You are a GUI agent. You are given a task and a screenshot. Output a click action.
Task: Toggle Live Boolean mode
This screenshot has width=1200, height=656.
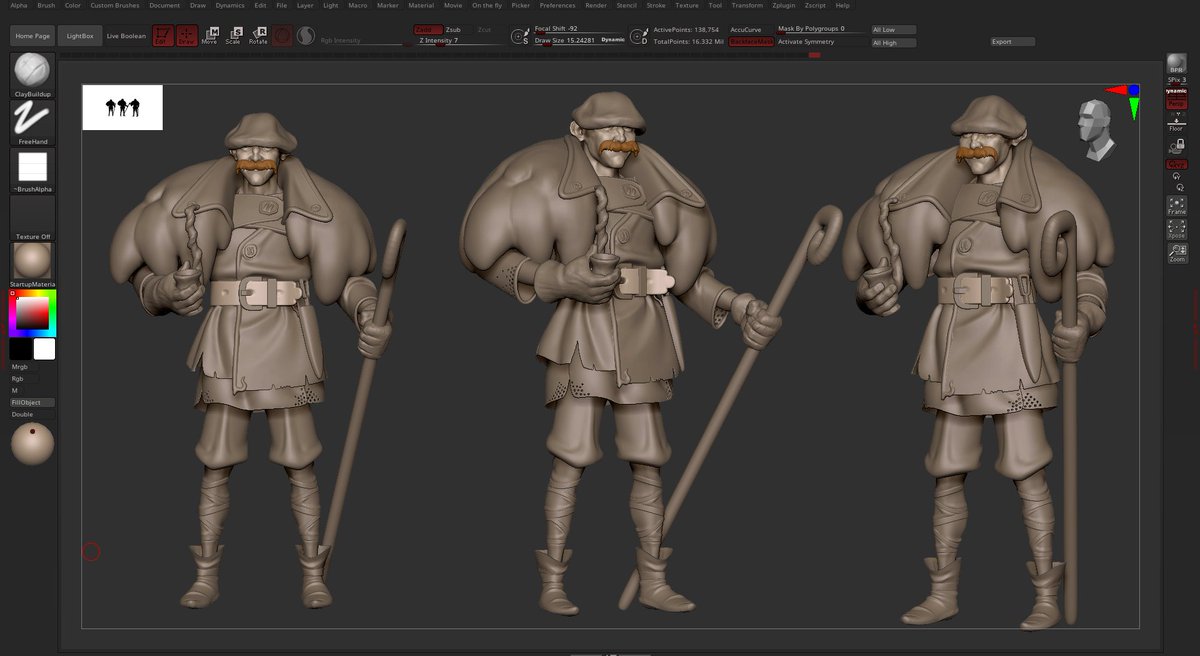126,36
